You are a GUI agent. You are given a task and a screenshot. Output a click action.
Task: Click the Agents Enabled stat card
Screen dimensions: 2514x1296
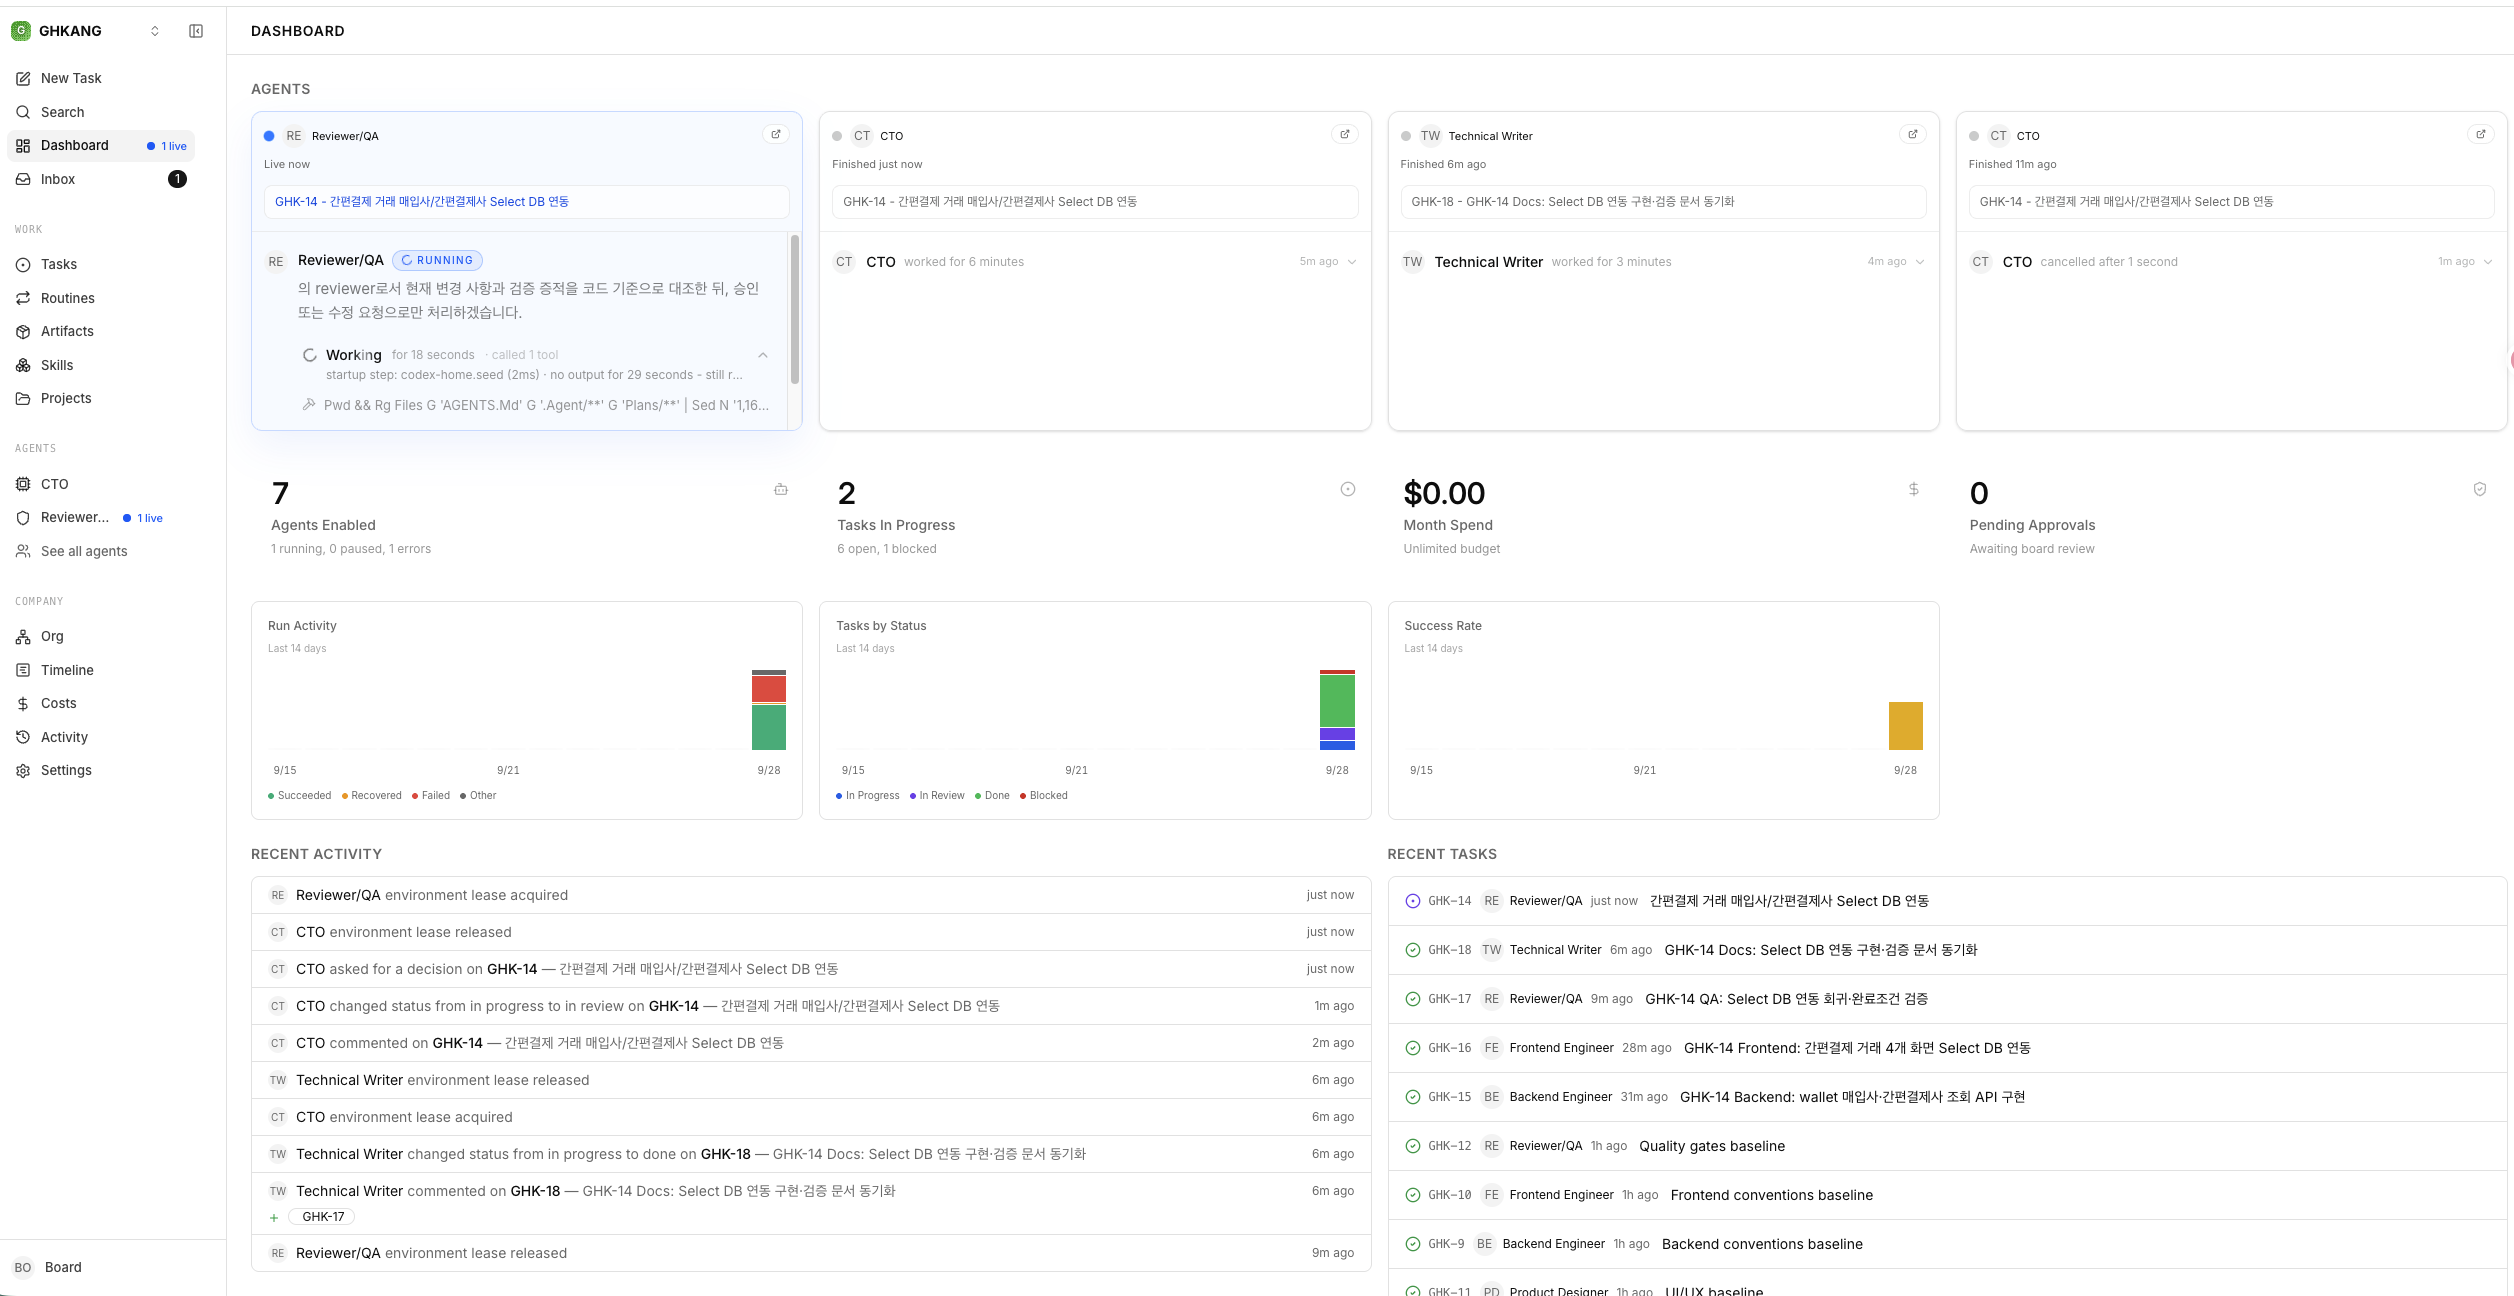[x=526, y=520]
